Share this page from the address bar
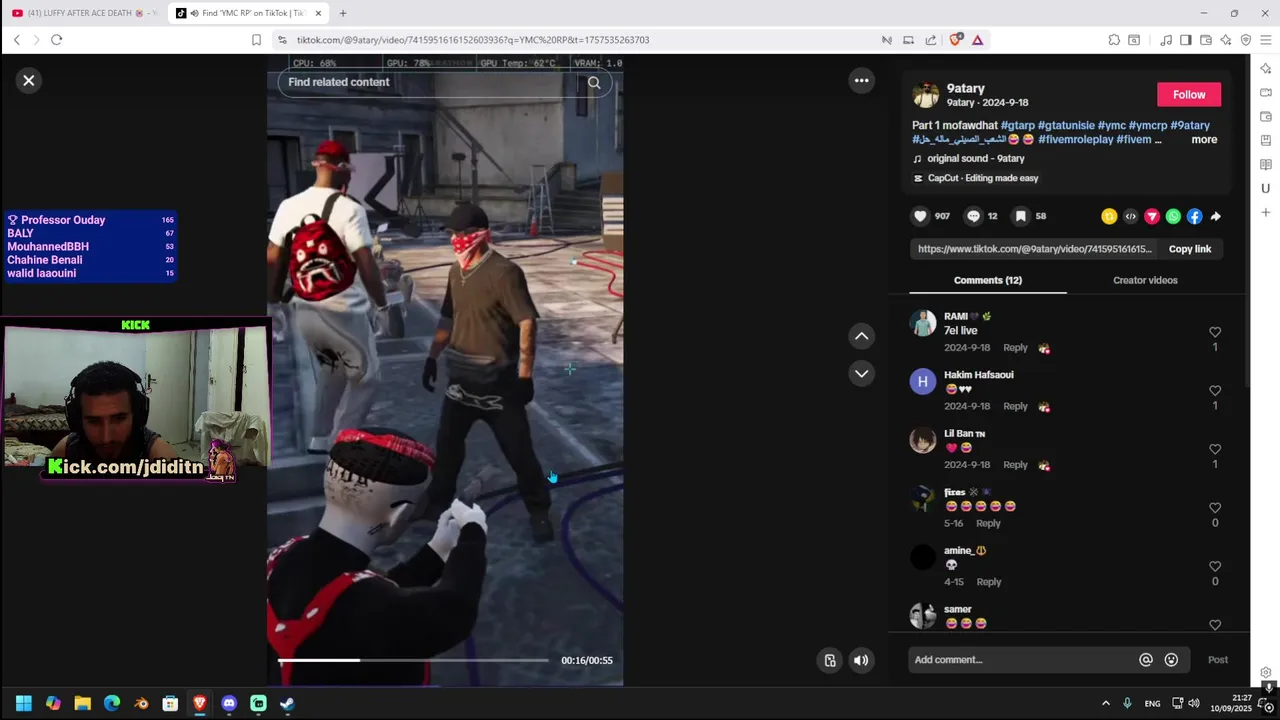 tap(931, 40)
